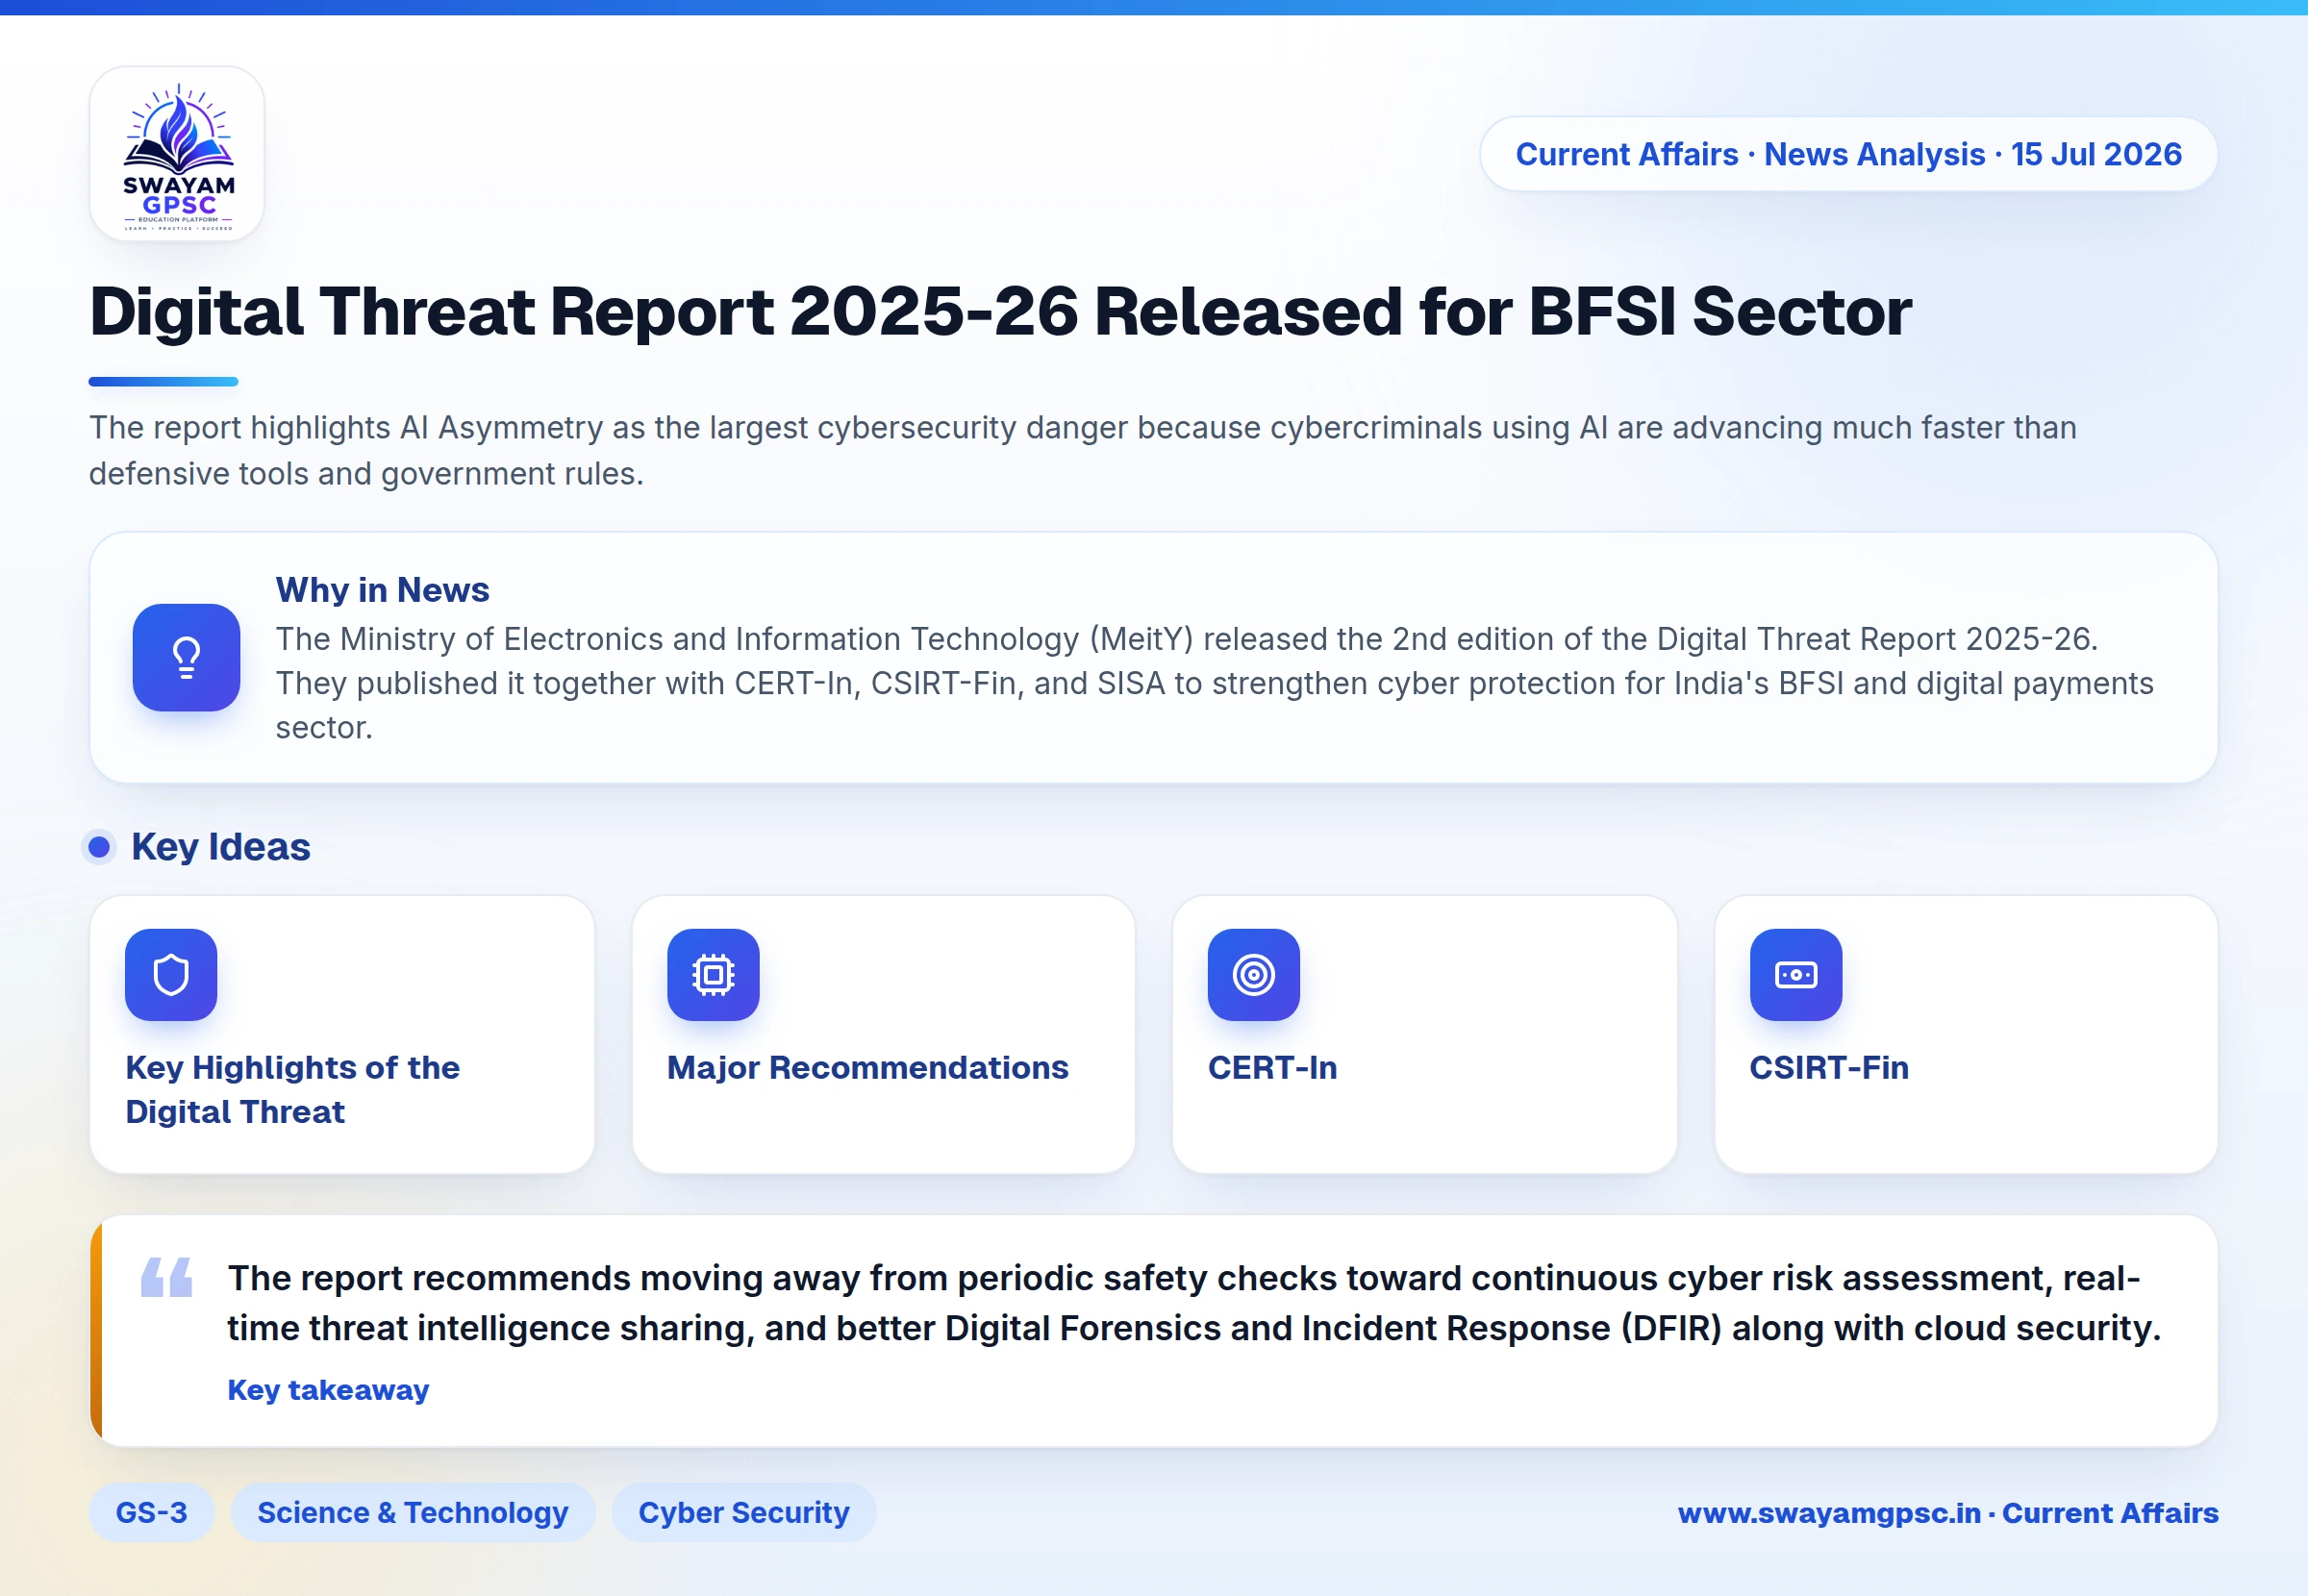Viewport: 2308px width, 1596px height.
Task: Select the GS-3 tag
Action: [151, 1513]
